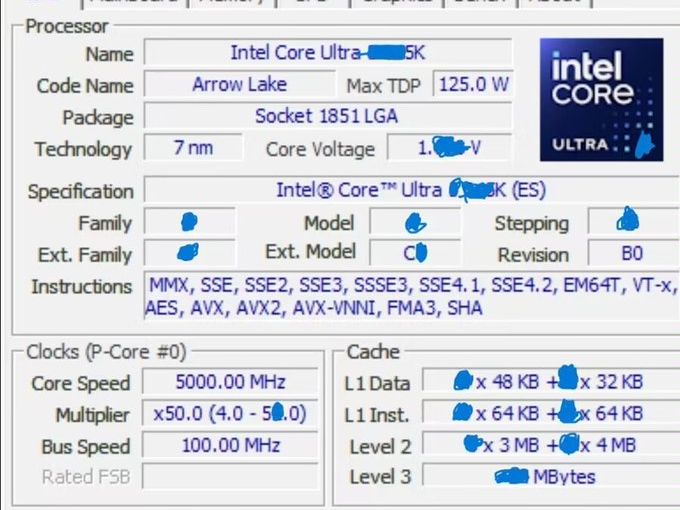680x510 pixels.
Task: Click the Multiplier value x50.0
Action: point(230,413)
